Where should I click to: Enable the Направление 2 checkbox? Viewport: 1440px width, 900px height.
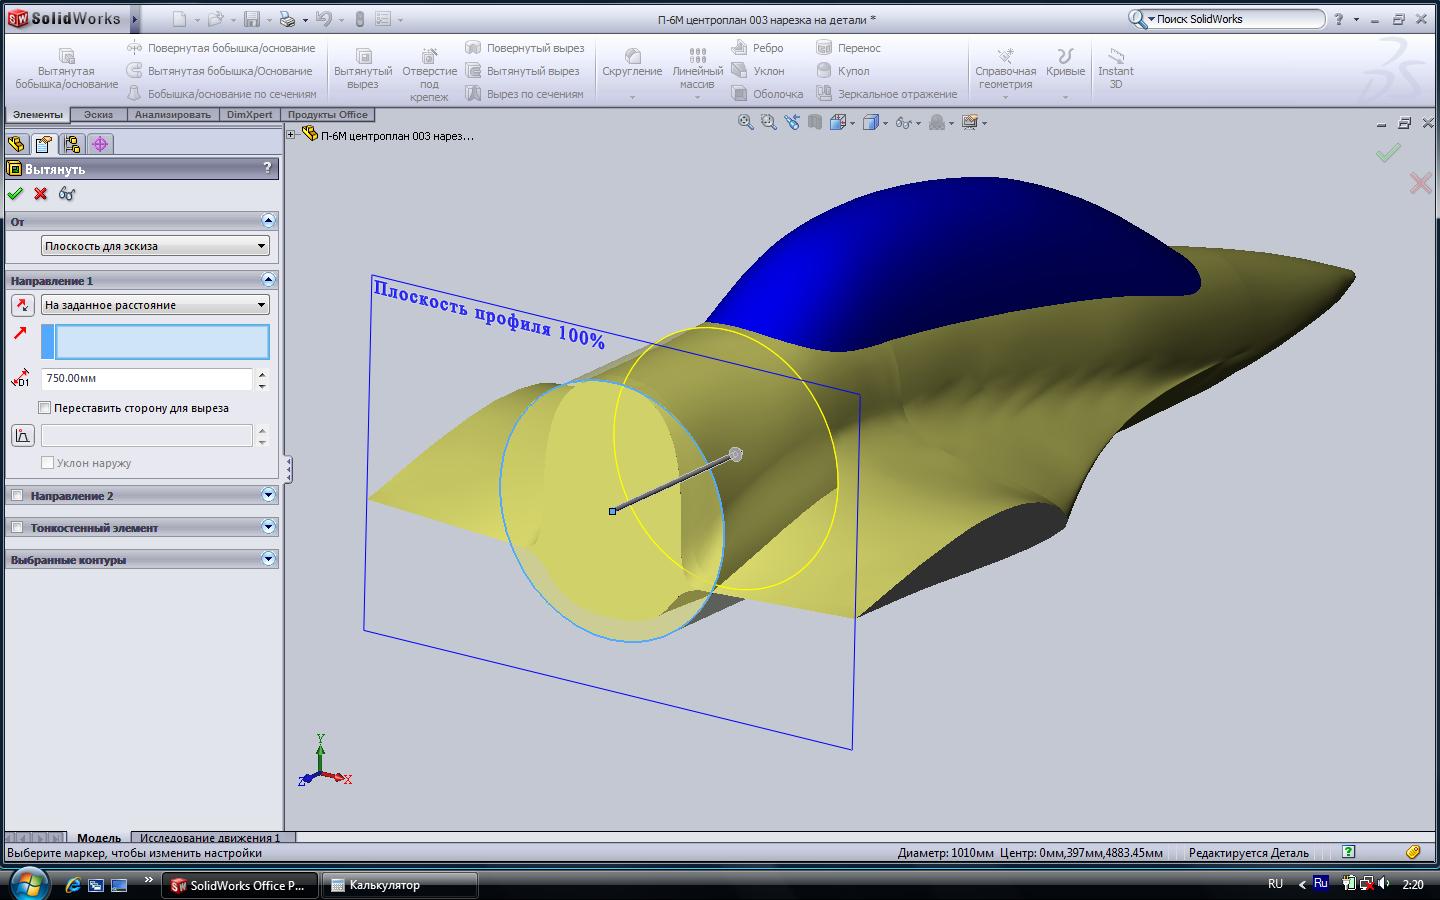point(17,496)
